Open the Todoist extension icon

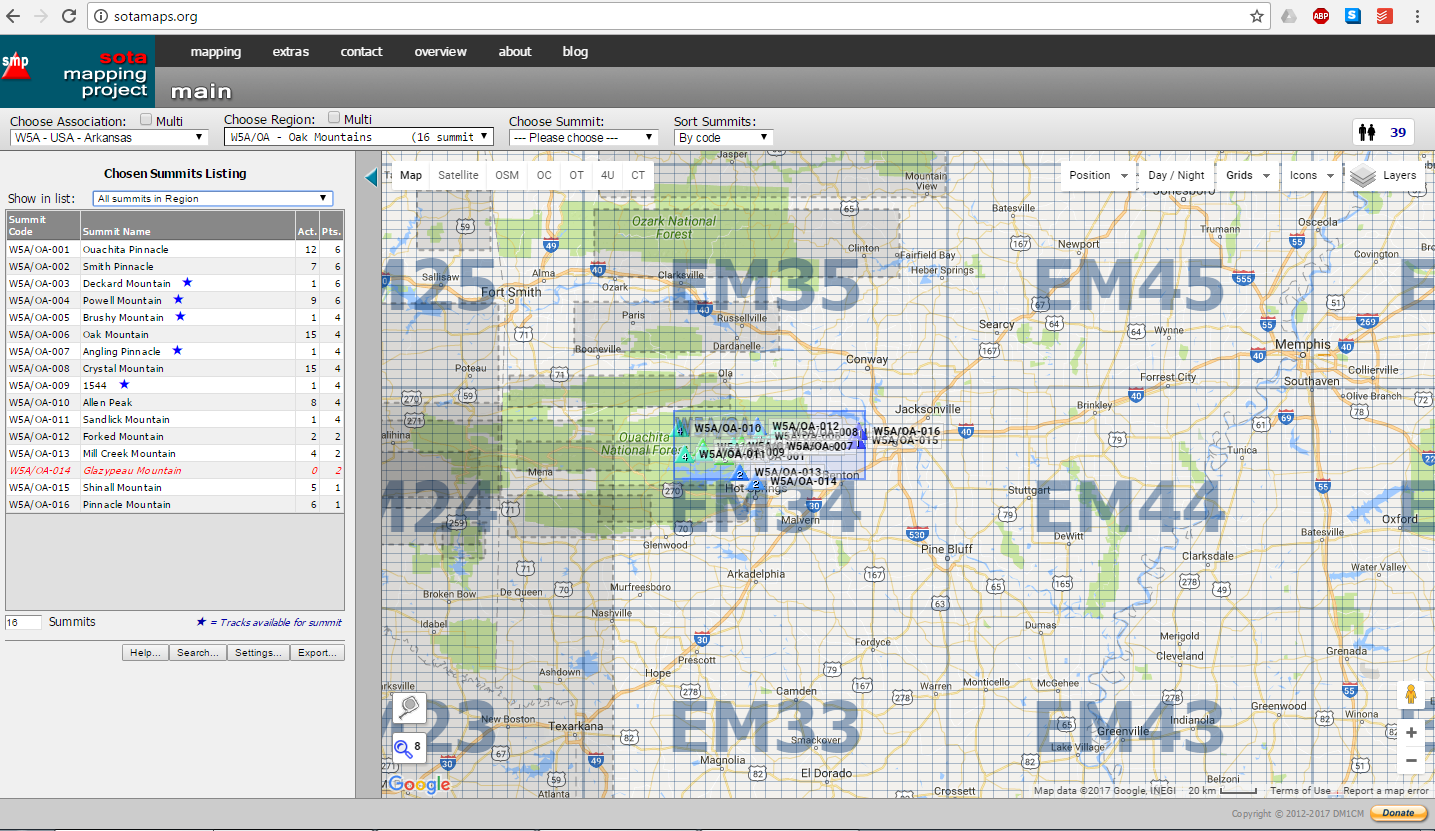point(1384,16)
